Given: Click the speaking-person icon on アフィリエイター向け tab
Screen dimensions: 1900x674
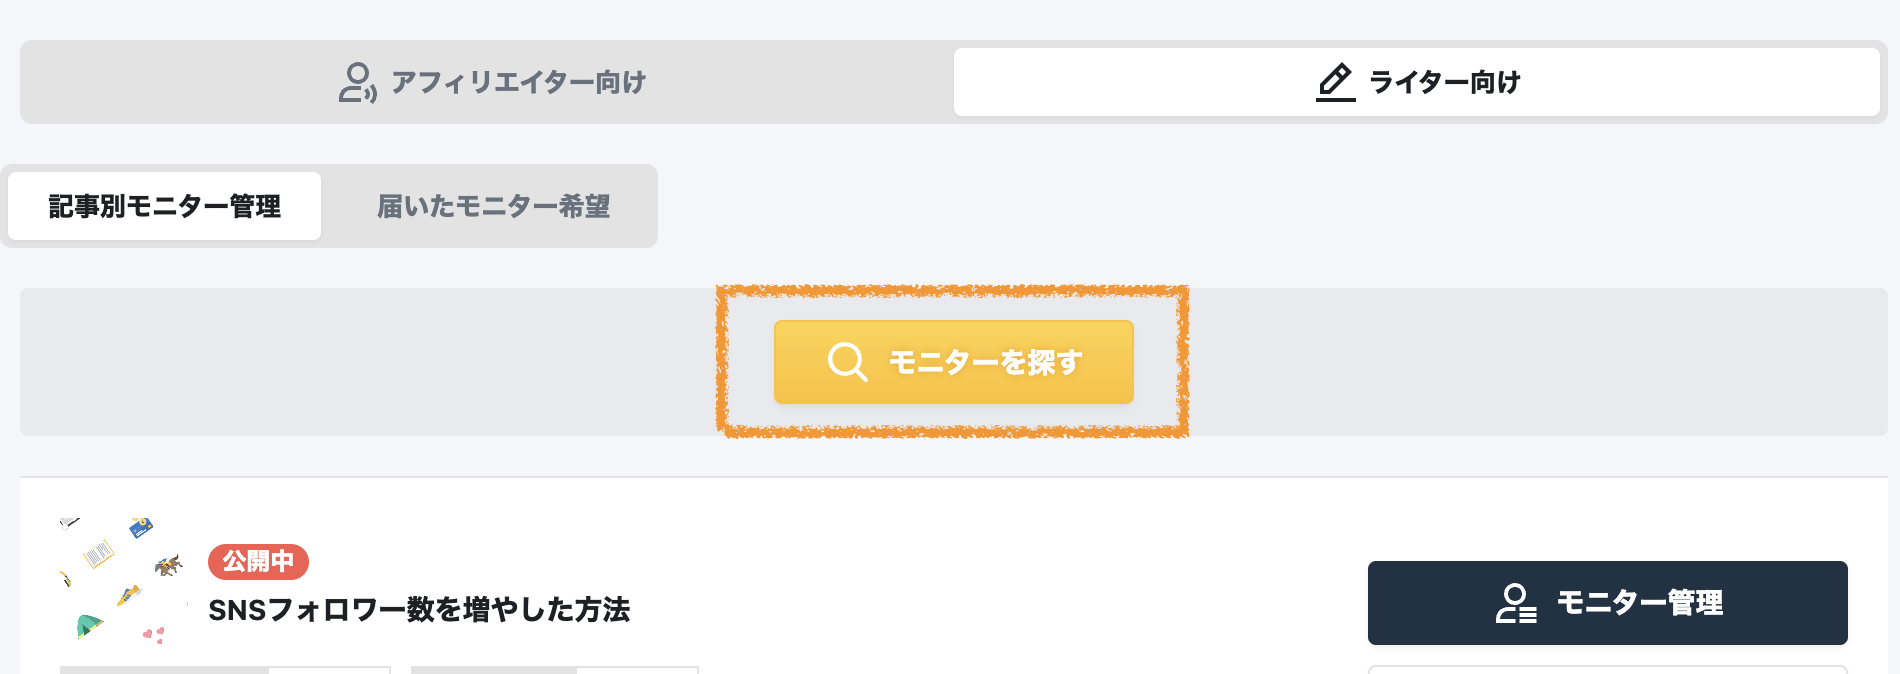Looking at the screenshot, I should click(x=356, y=82).
